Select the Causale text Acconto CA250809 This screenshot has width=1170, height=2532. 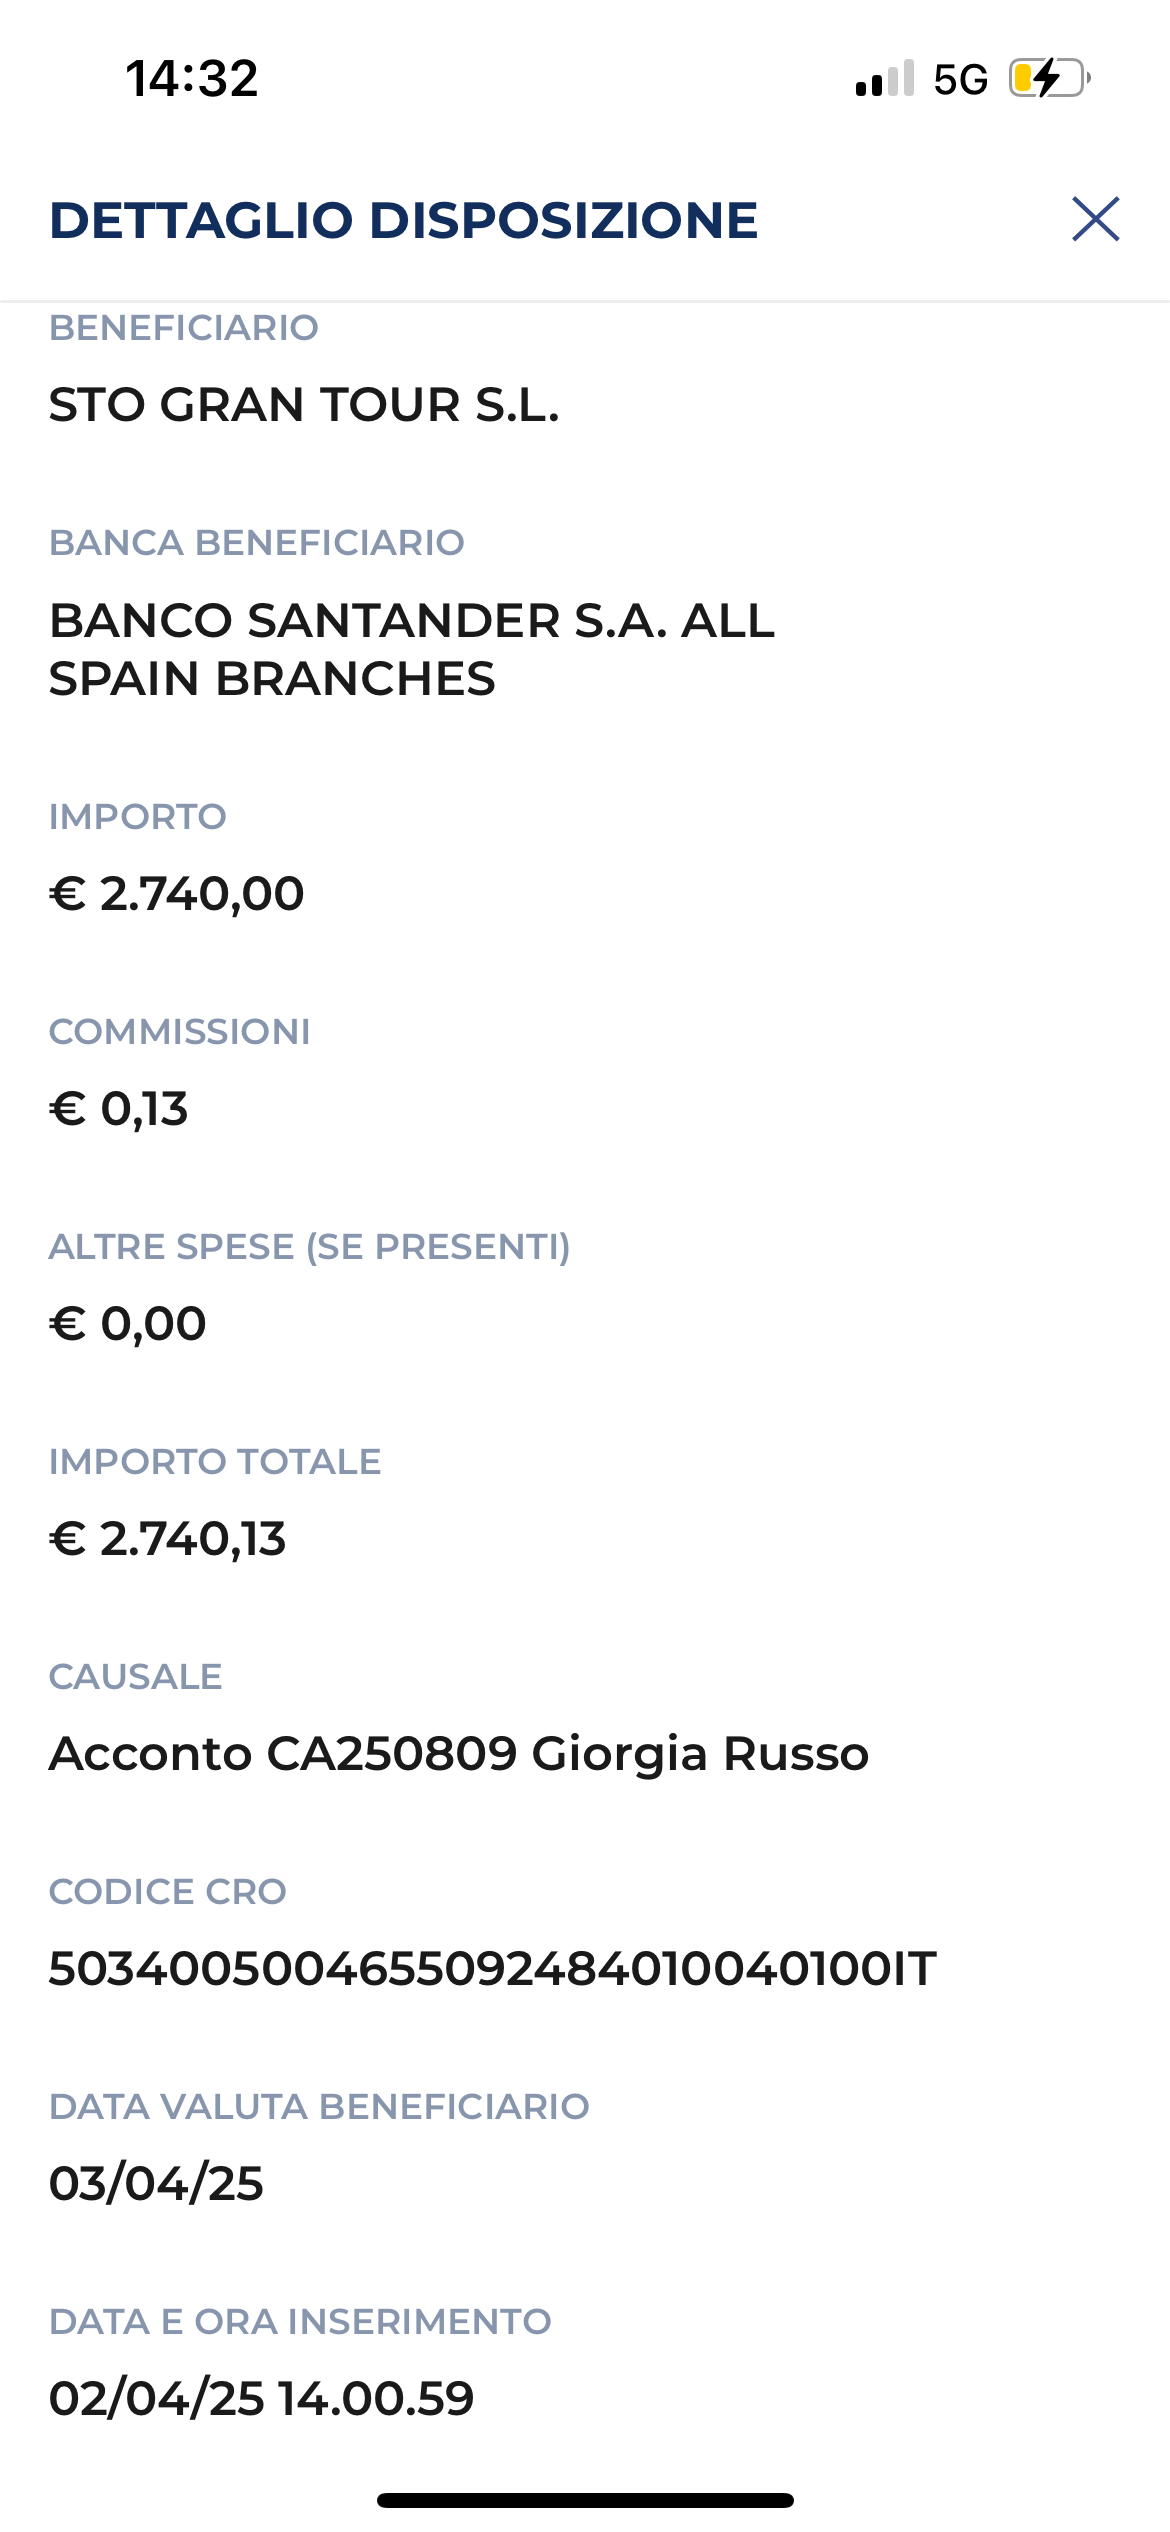[283, 1754]
